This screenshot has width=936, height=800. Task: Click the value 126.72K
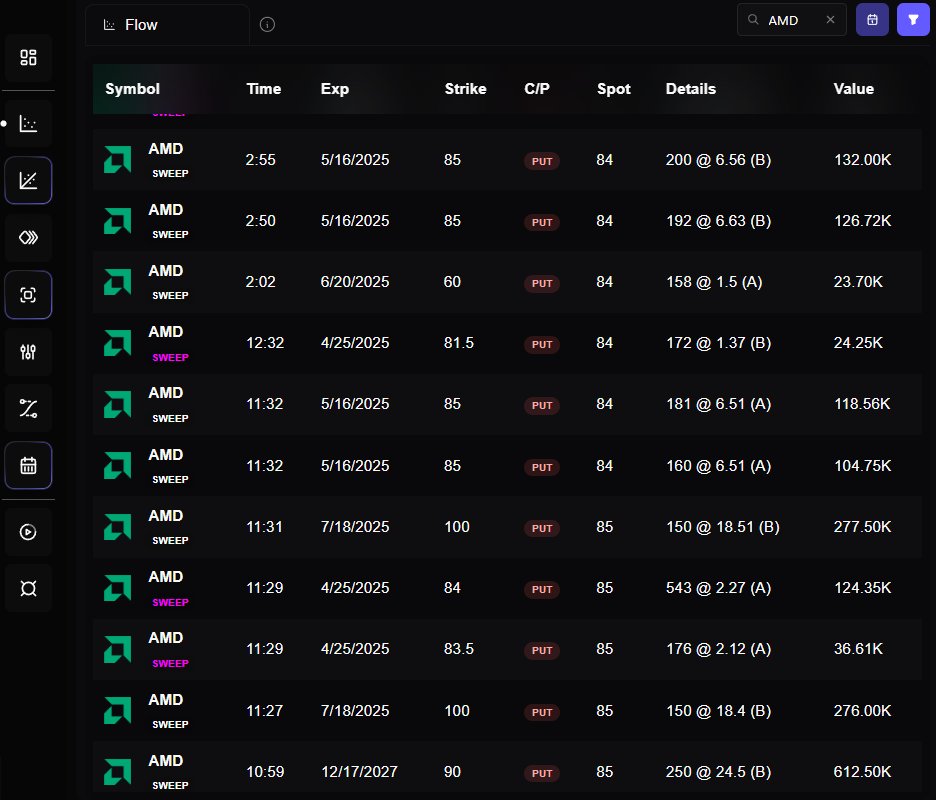863,221
